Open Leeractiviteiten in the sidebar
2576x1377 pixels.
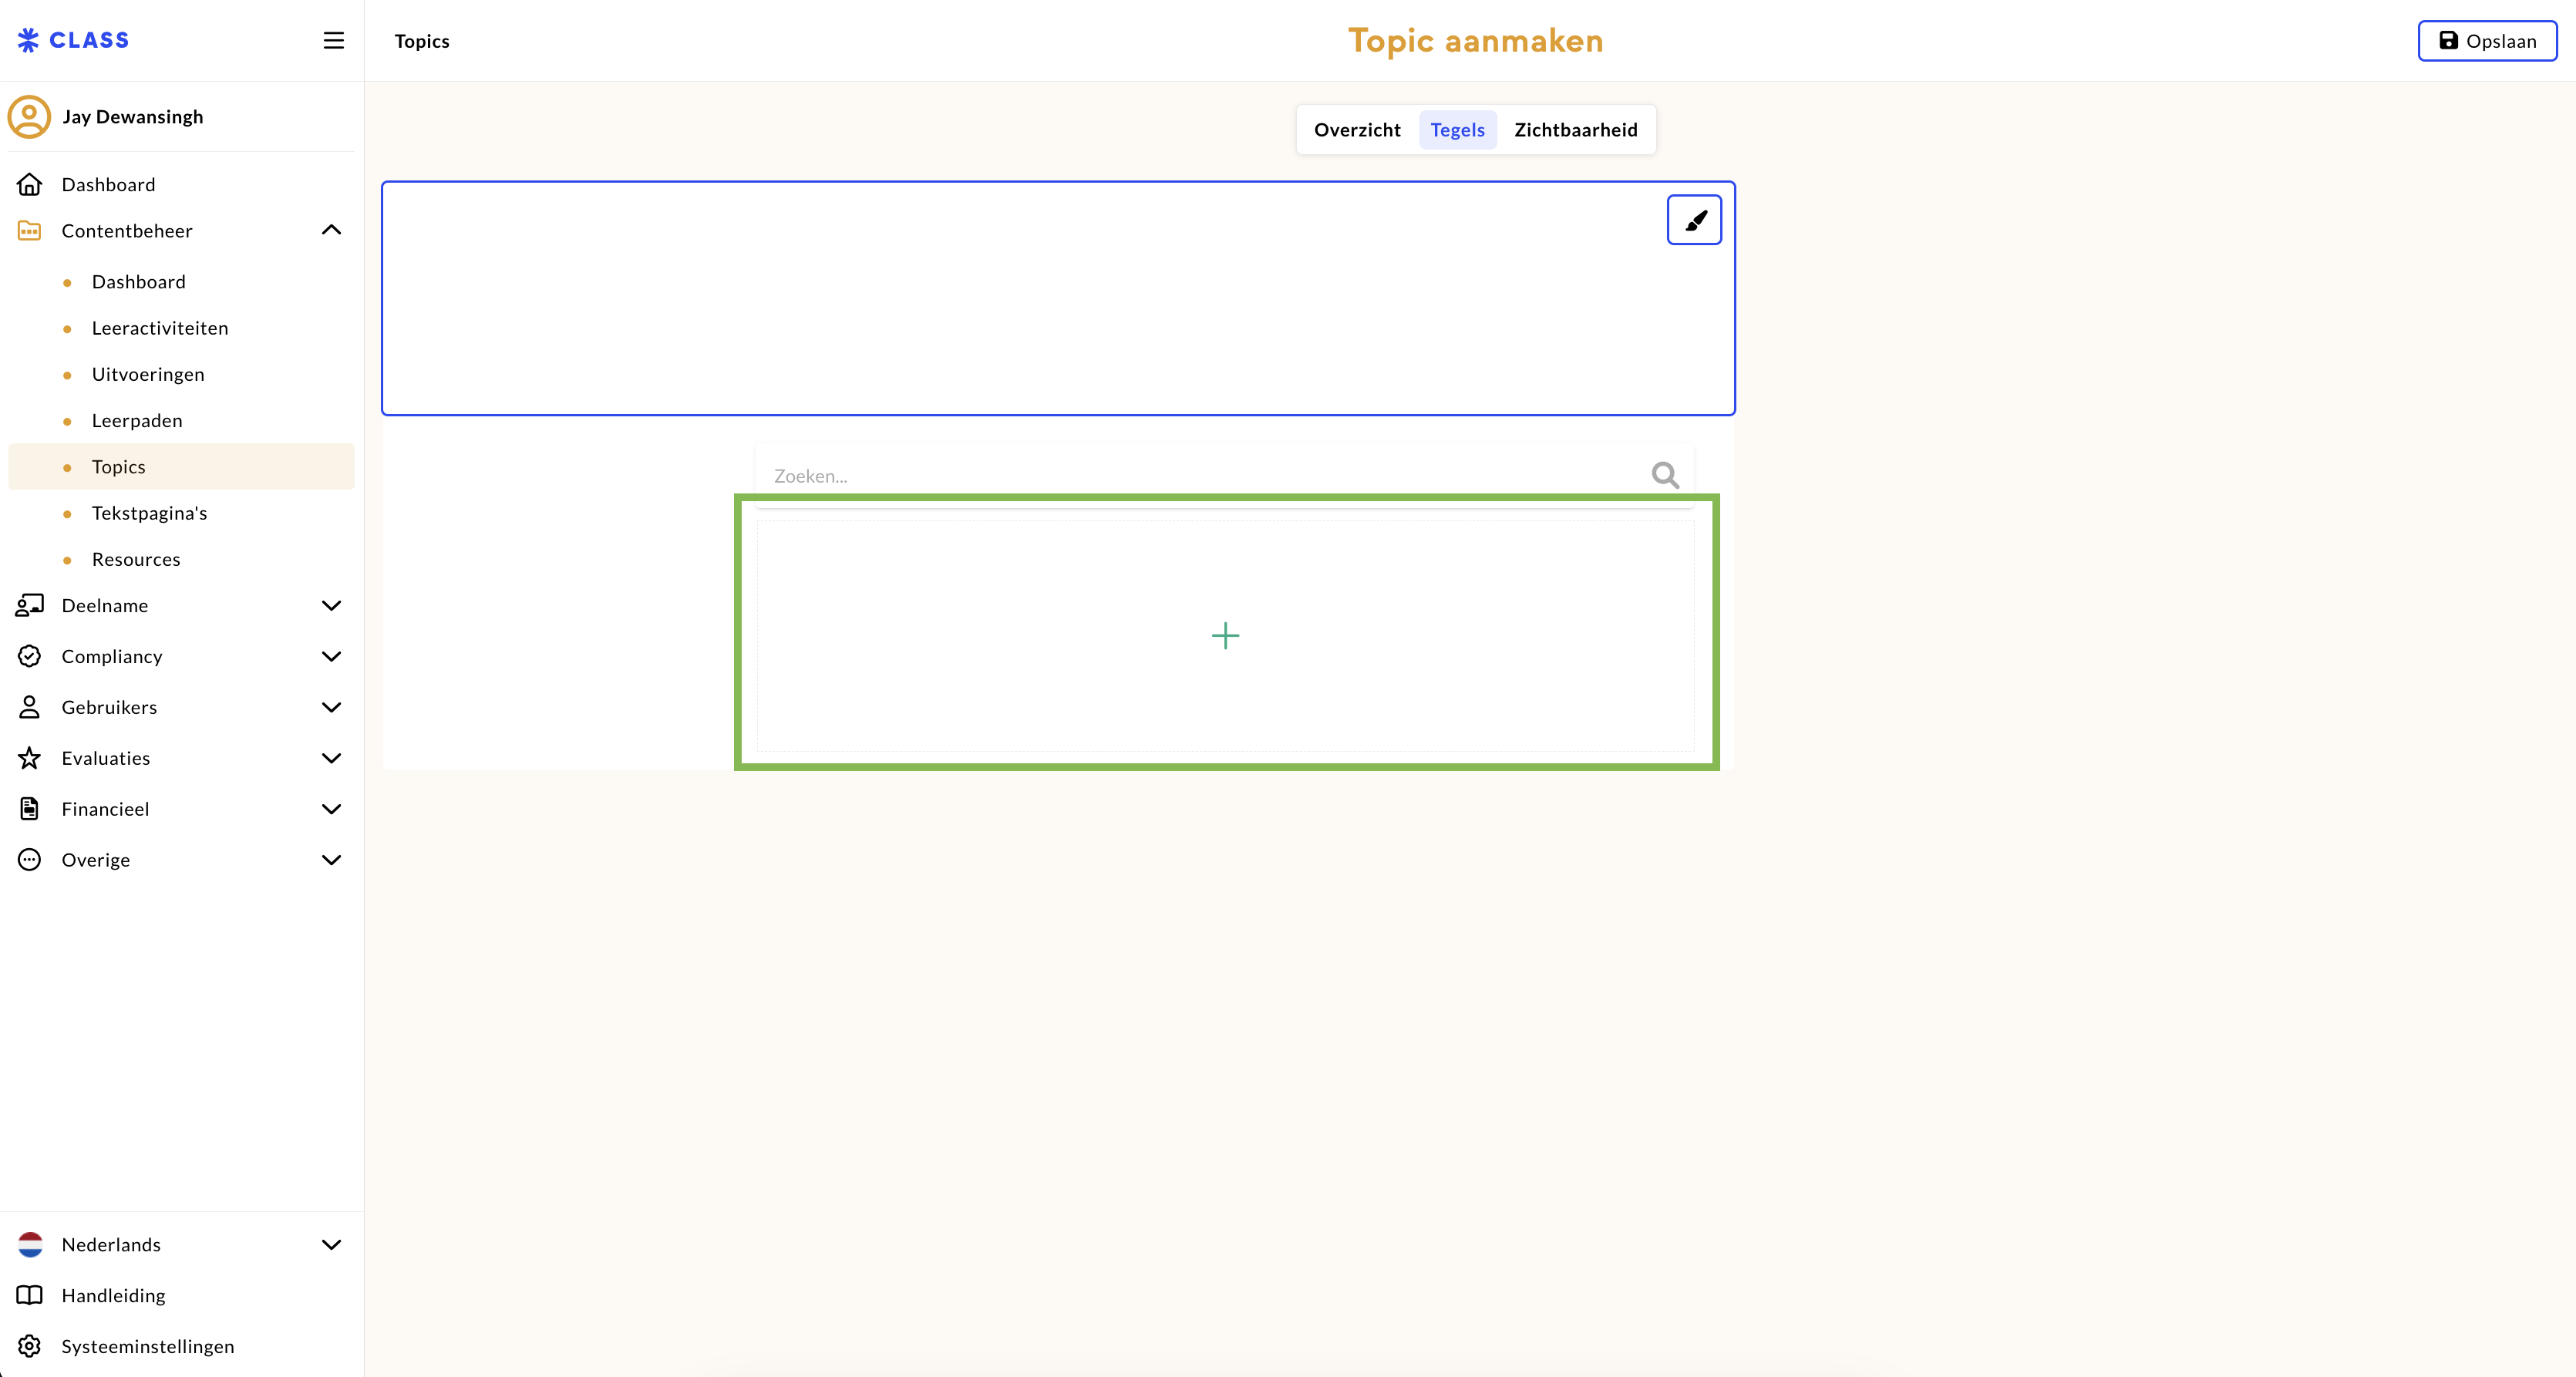160,328
